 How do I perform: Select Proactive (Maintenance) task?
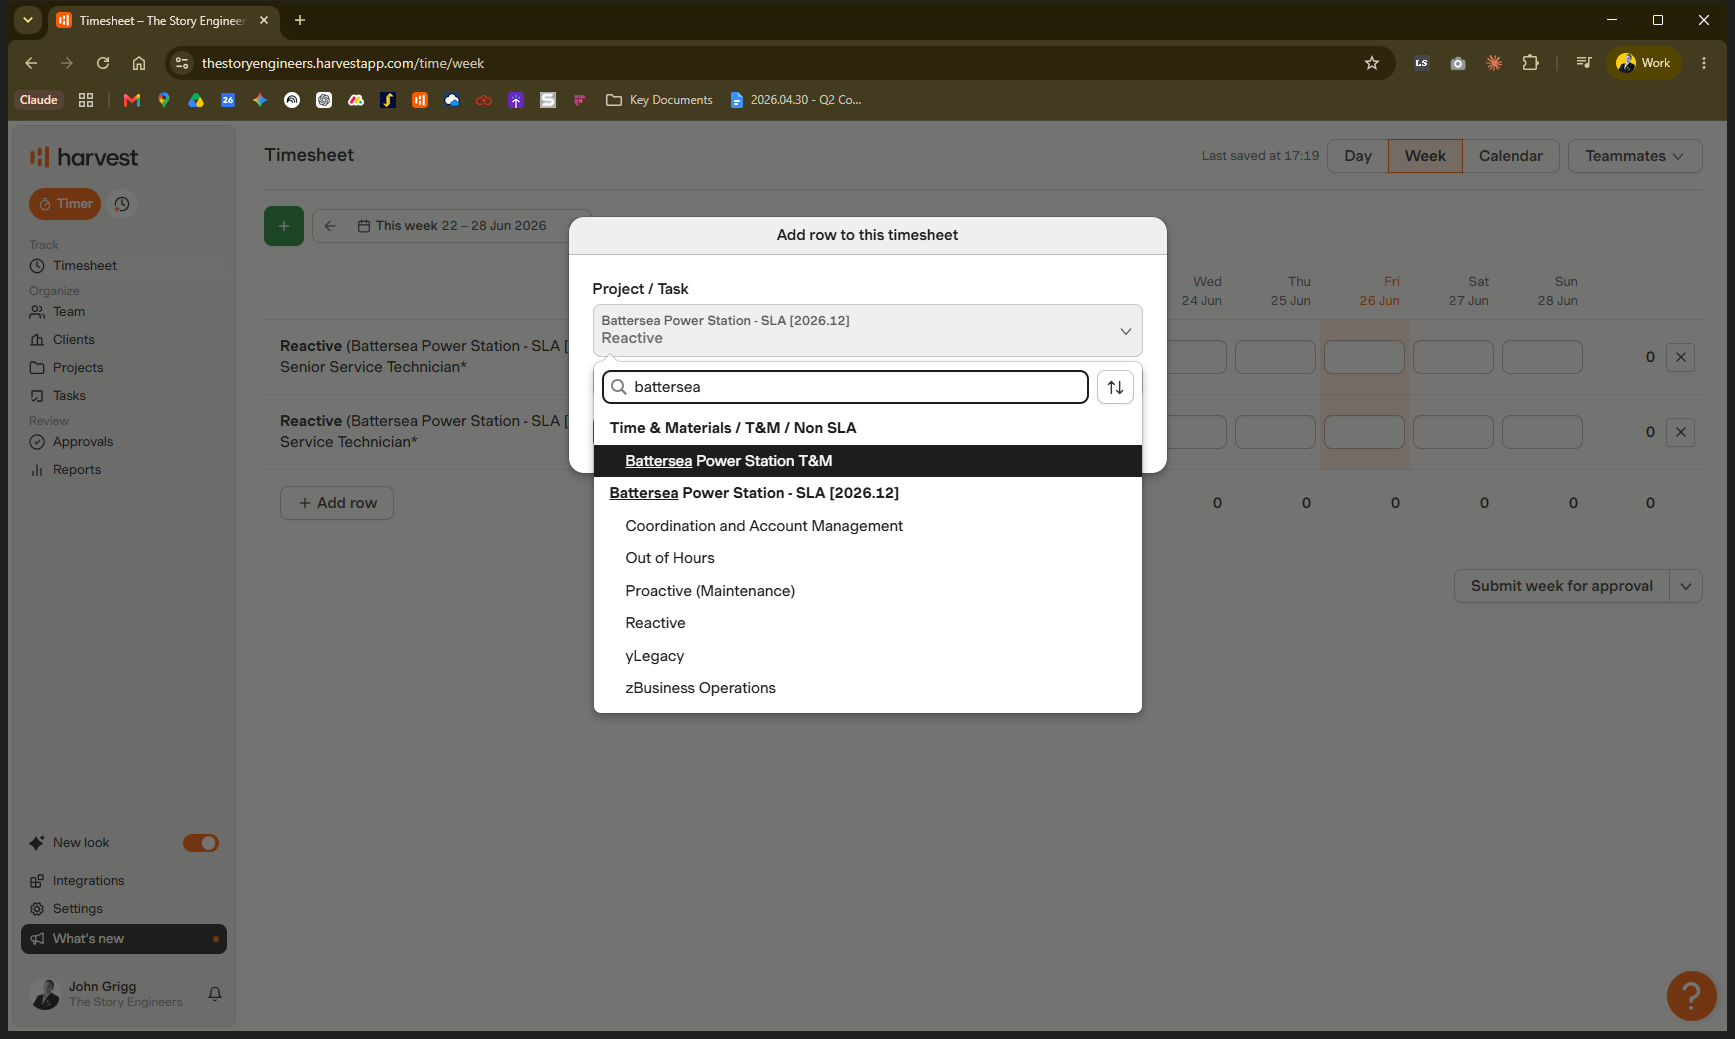868,591
